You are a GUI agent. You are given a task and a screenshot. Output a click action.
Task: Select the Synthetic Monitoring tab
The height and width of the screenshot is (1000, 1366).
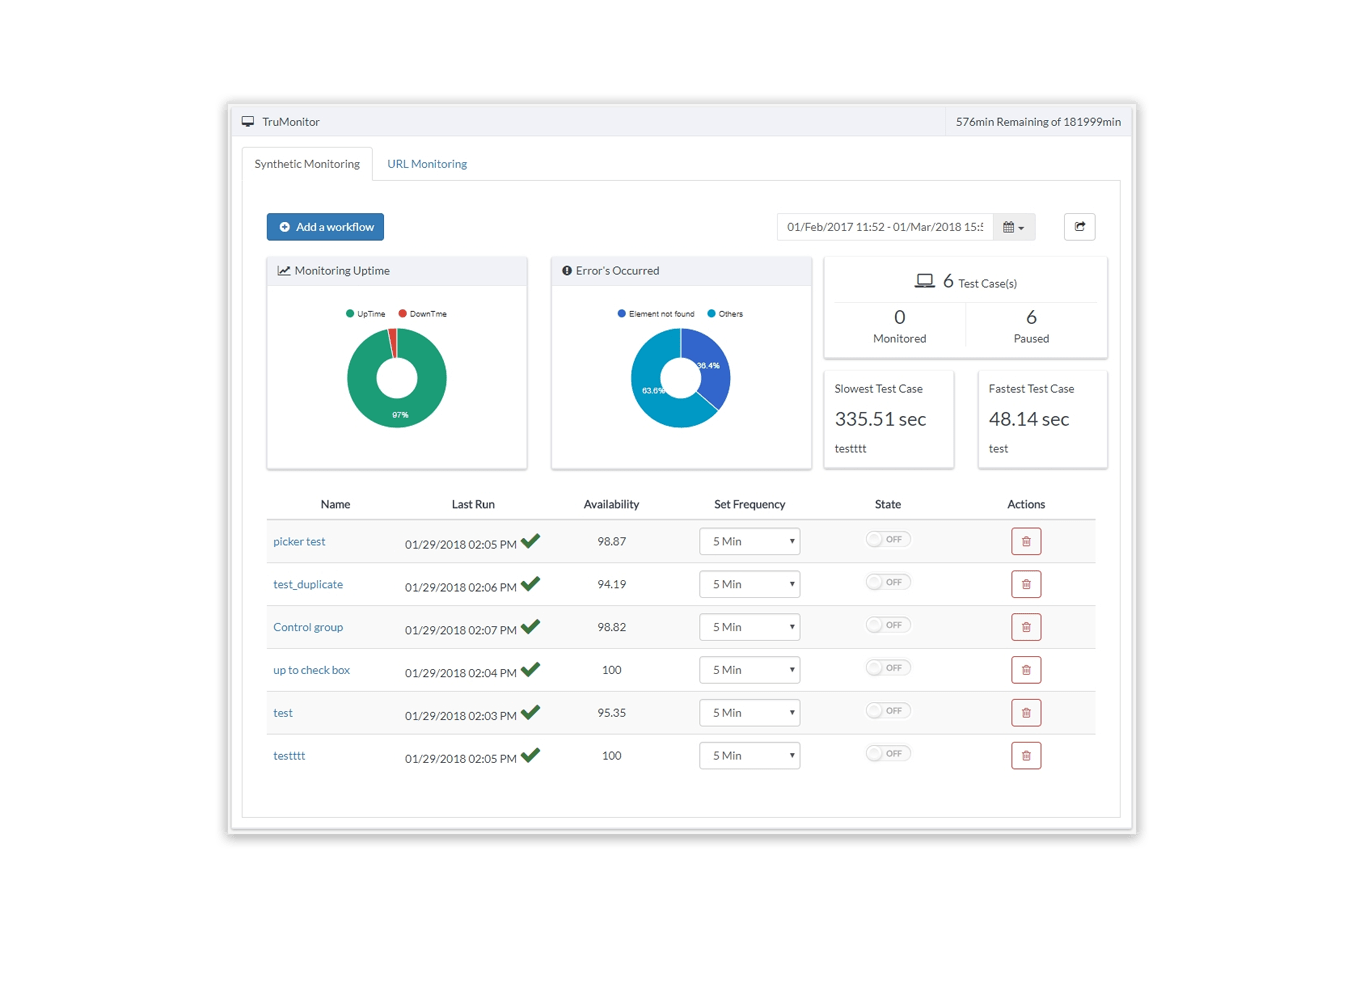click(x=307, y=163)
